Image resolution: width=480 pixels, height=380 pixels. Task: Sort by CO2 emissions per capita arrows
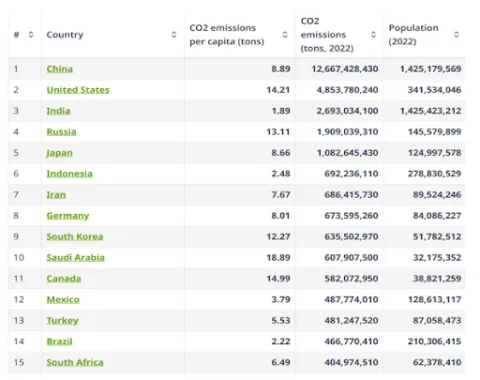[285, 34]
